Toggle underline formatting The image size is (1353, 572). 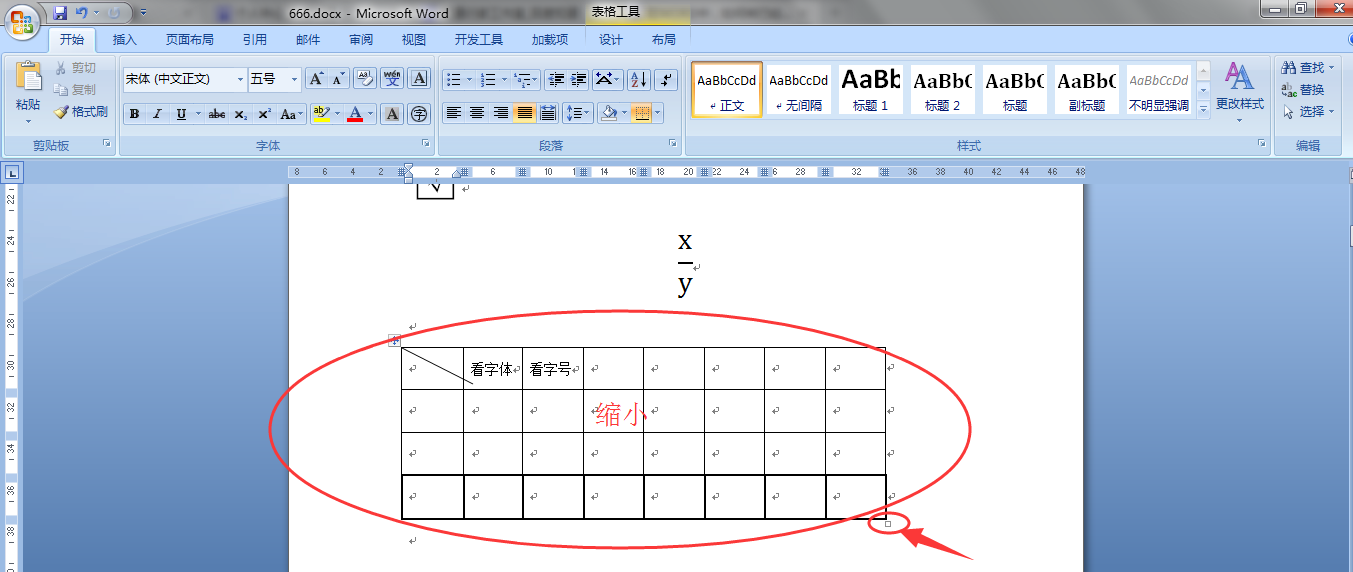click(x=181, y=114)
